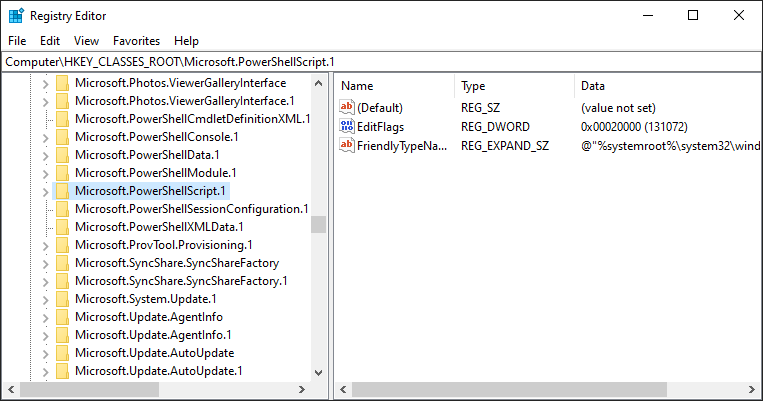Select the Microsoft.SyncShare.SyncShareFactory key

click(x=177, y=263)
